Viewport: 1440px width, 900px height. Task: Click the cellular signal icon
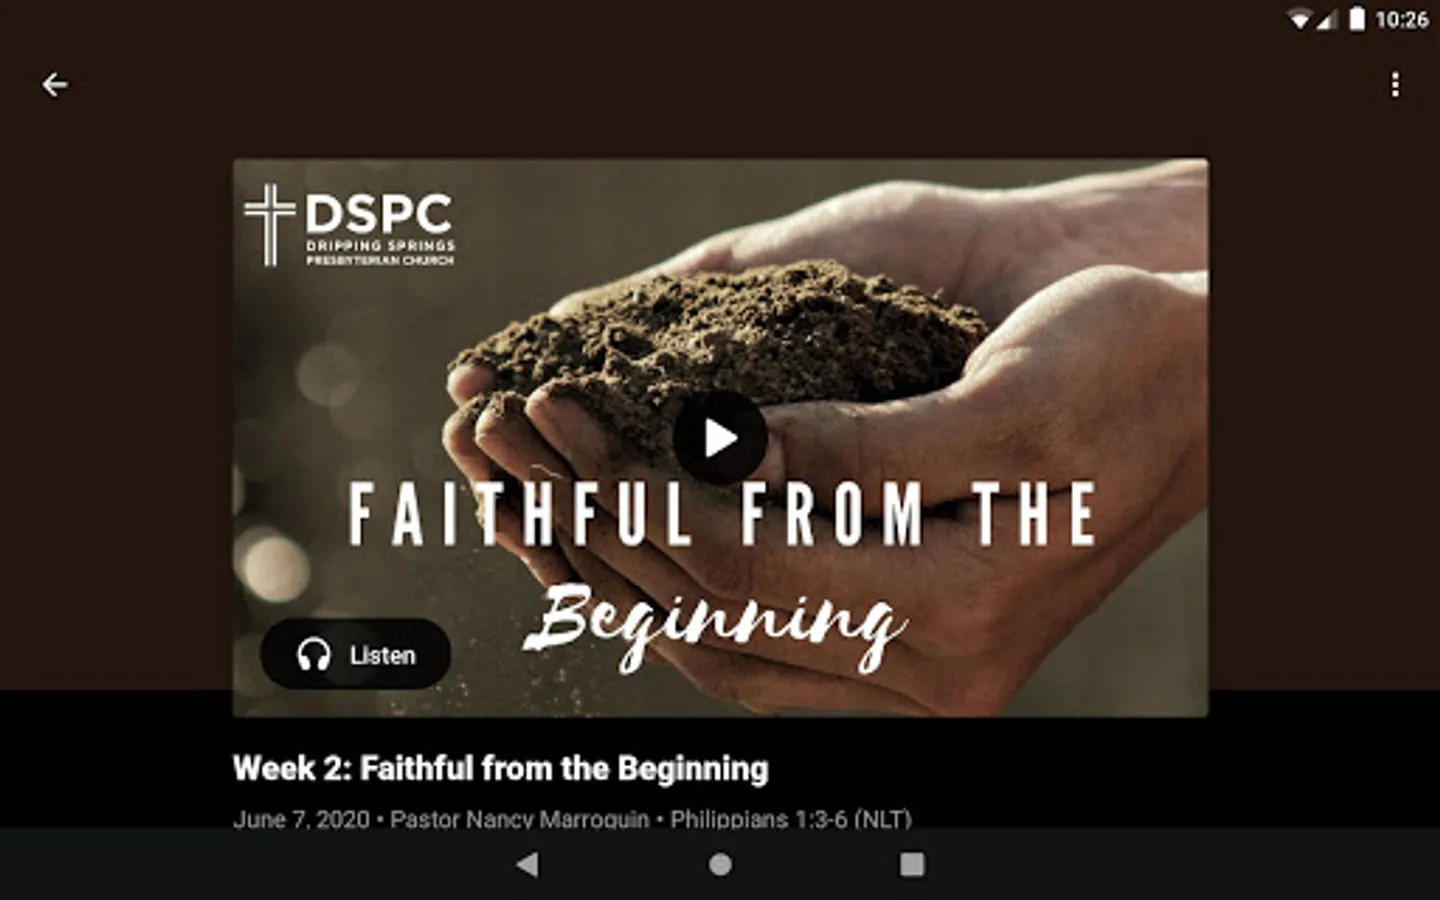[x=1326, y=19]
